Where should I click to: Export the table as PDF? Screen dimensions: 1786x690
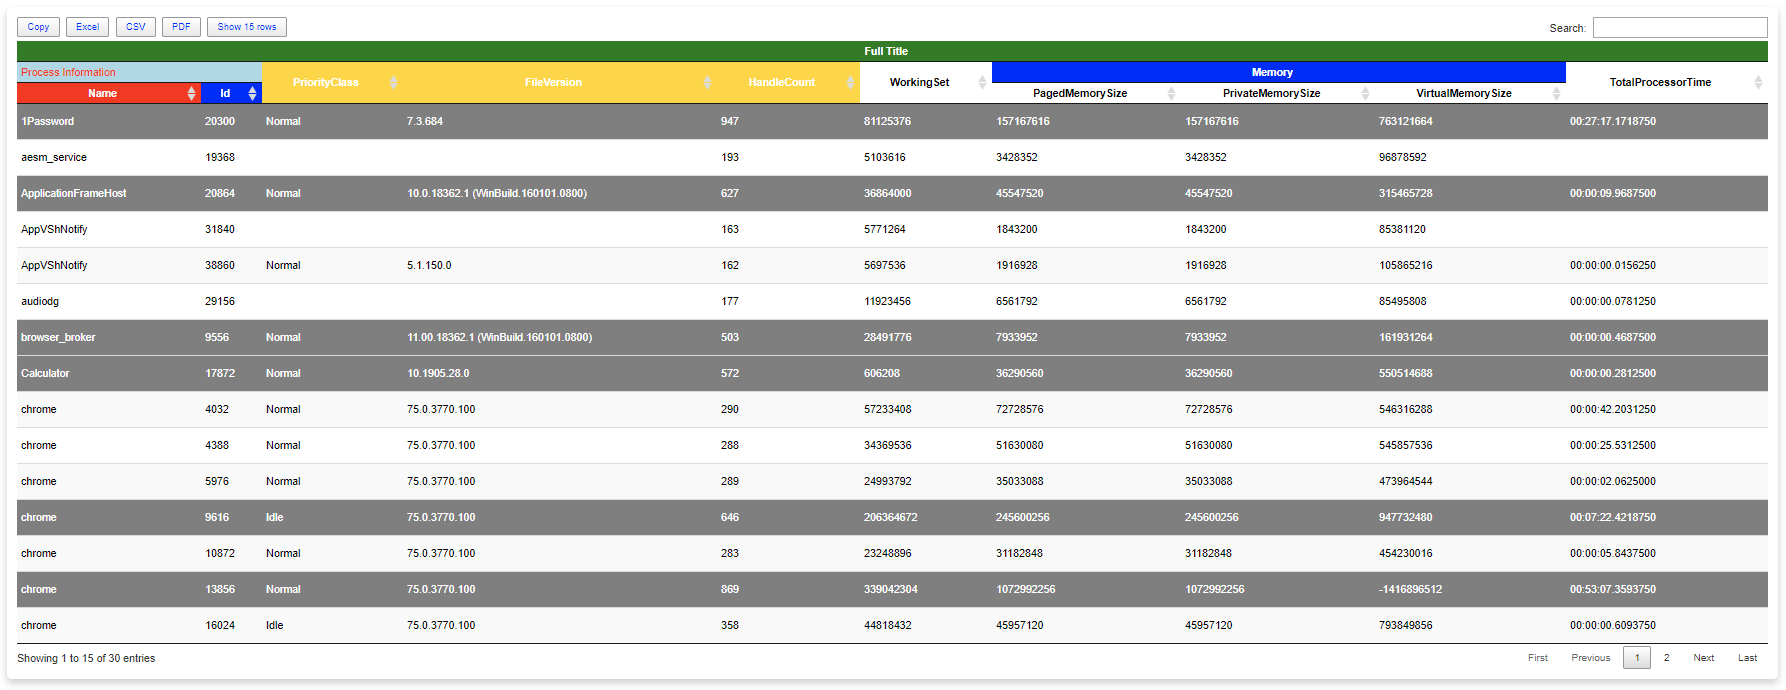coord(181,27)
